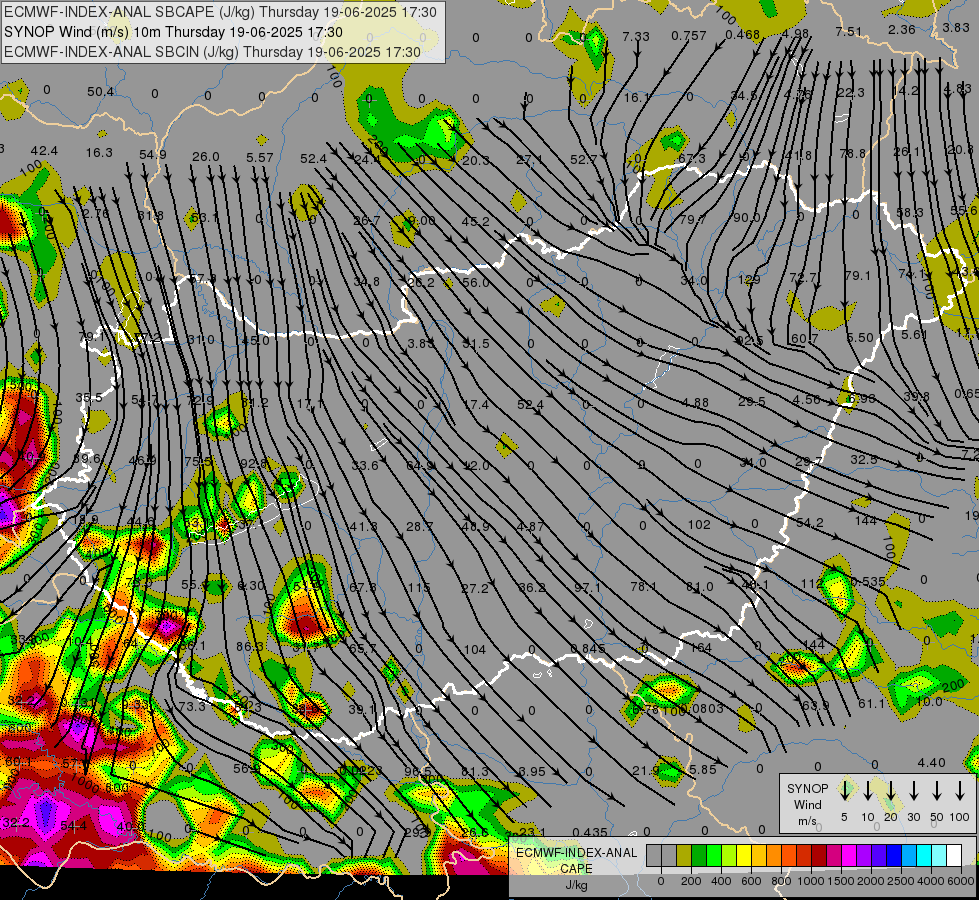Pick the pure yellow swatch in the CAPE colorbar
This screenshot has height=900, width=979.
[x=744, y=856]
